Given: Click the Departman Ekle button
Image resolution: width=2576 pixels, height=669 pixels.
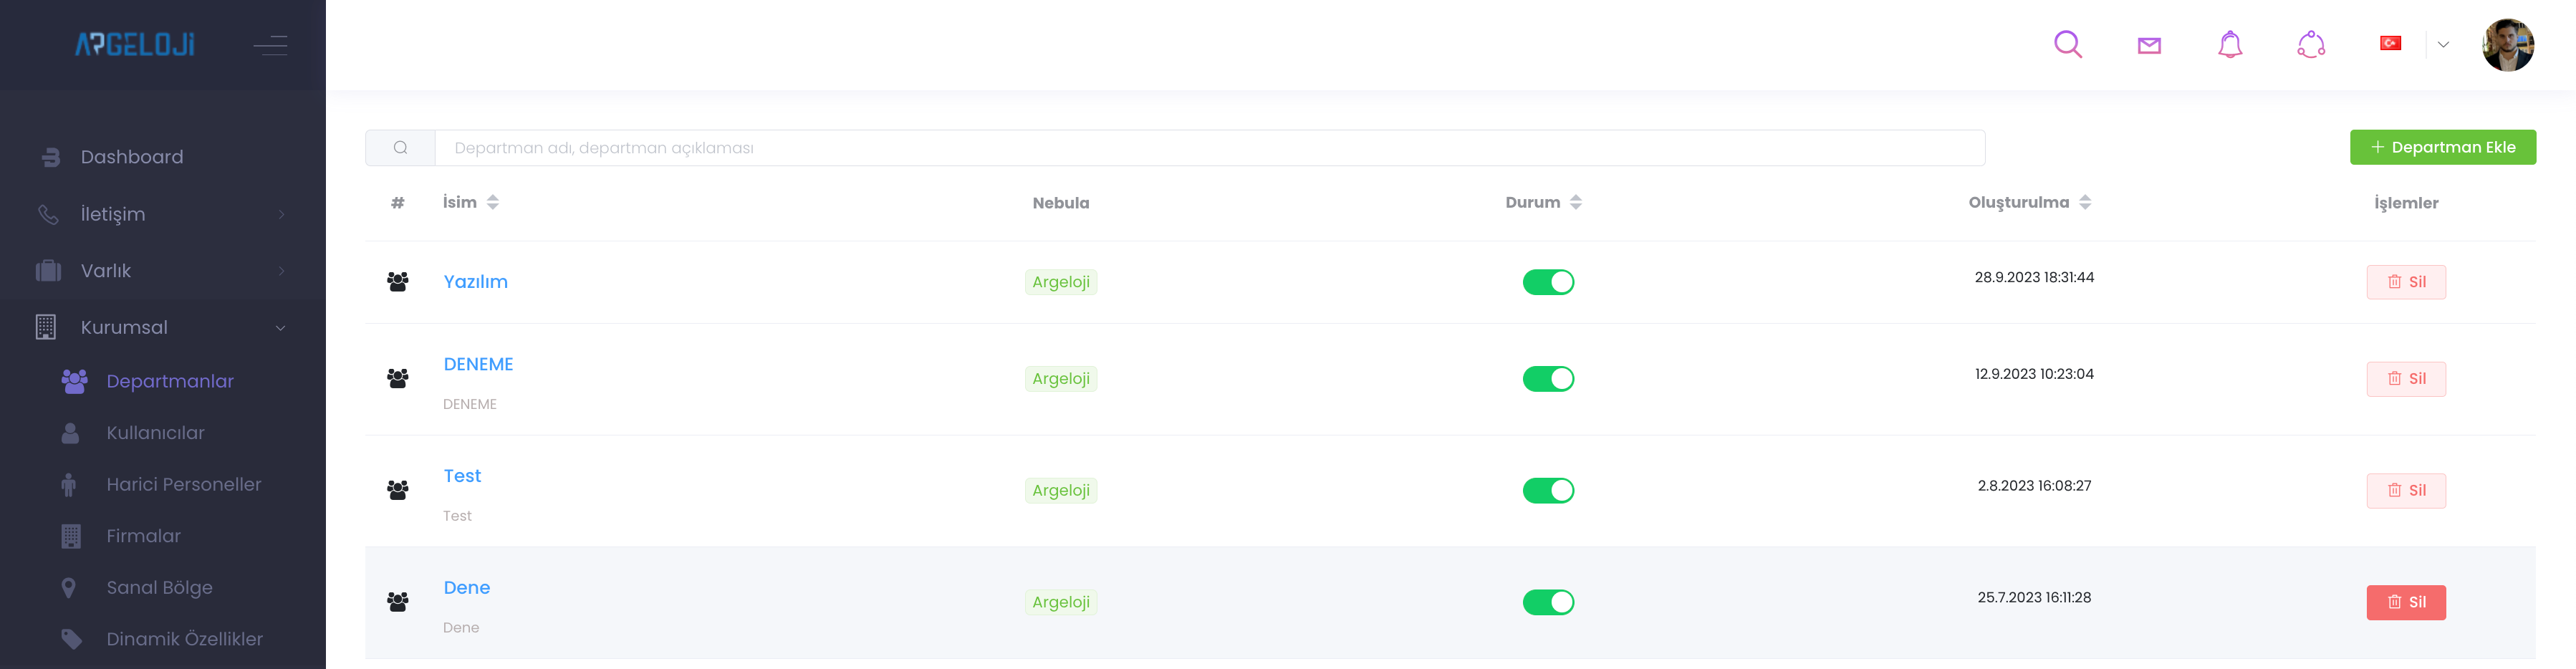Looking at the screenshot, I should click(2442, 147).
